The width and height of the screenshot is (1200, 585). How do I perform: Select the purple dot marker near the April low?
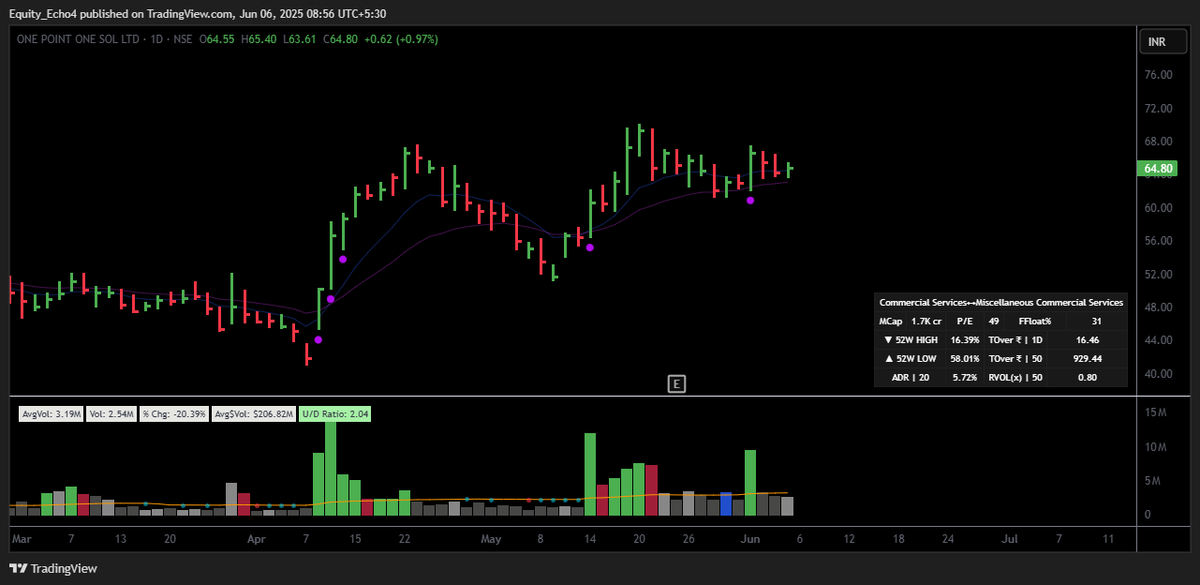[318, 340]
